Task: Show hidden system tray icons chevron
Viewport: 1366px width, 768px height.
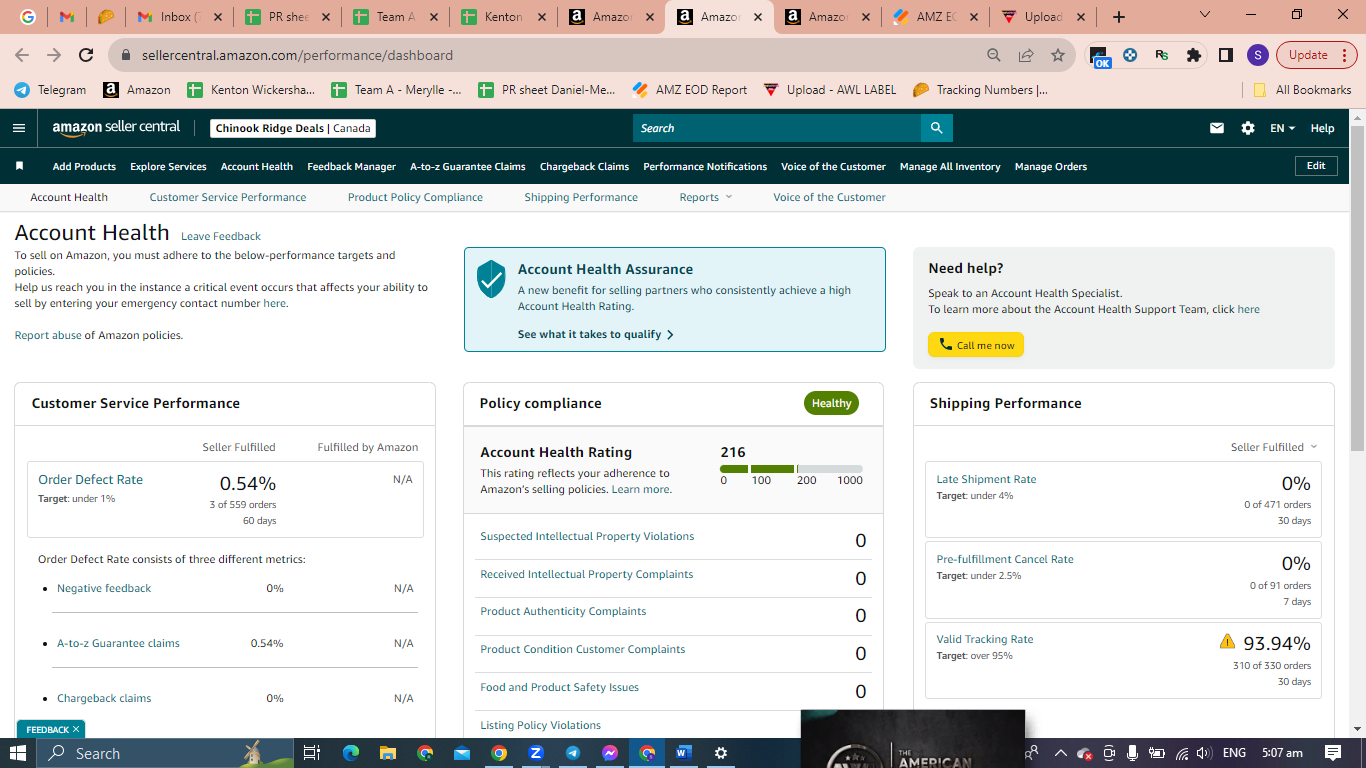Action: 1061,753
